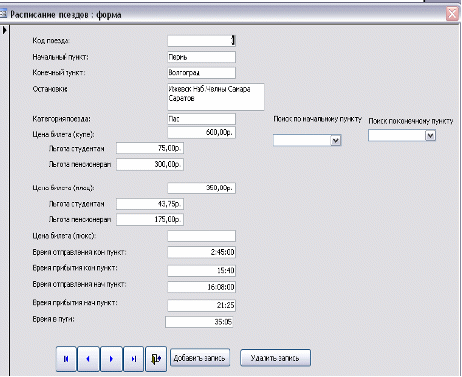Click the Начальный пункт field containing Пермь

point(201,57)
